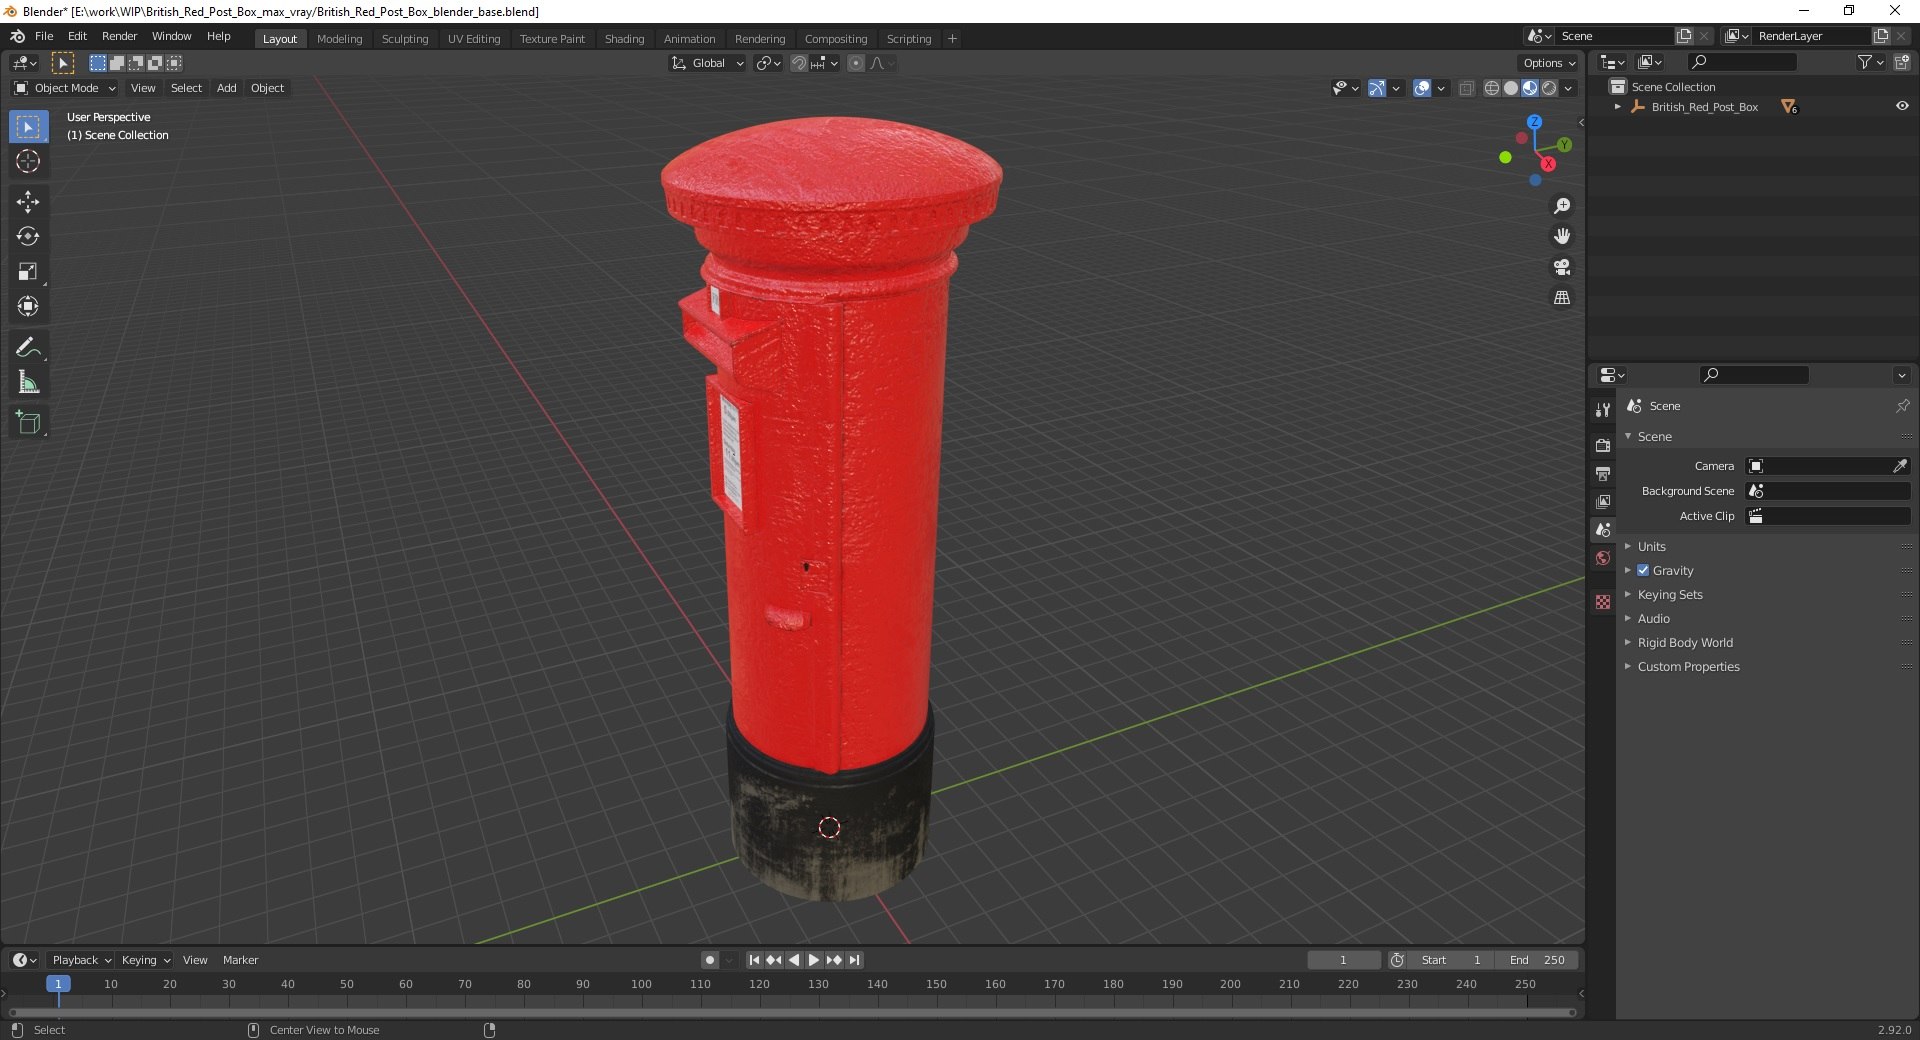Click the Pan view hand icon

point(1562,237)
